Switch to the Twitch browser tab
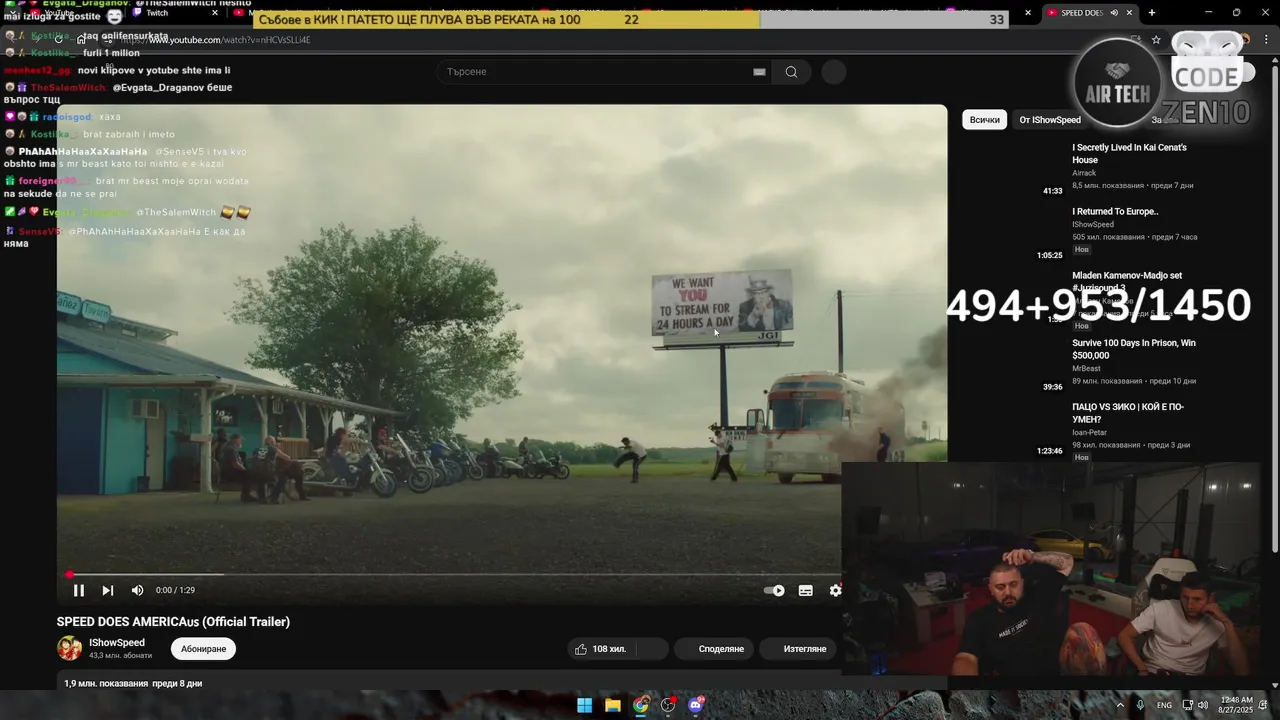This screenshot has height=720, width=1280. (175, 13)
